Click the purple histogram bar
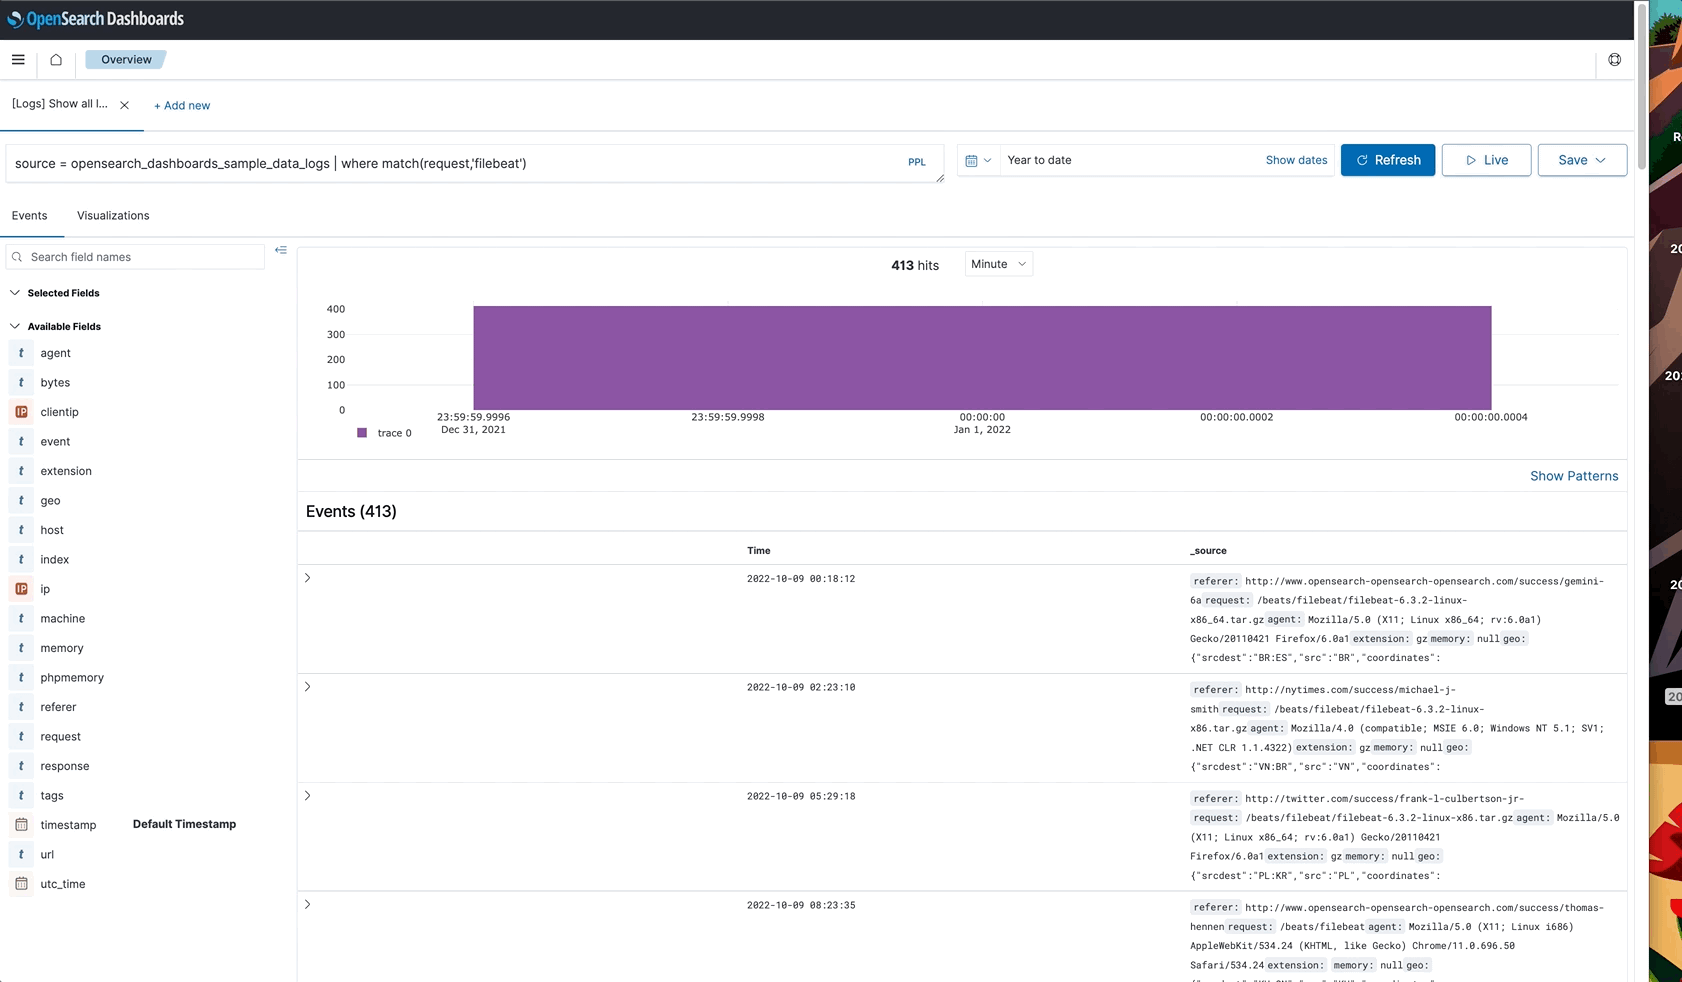 (982, 358)
